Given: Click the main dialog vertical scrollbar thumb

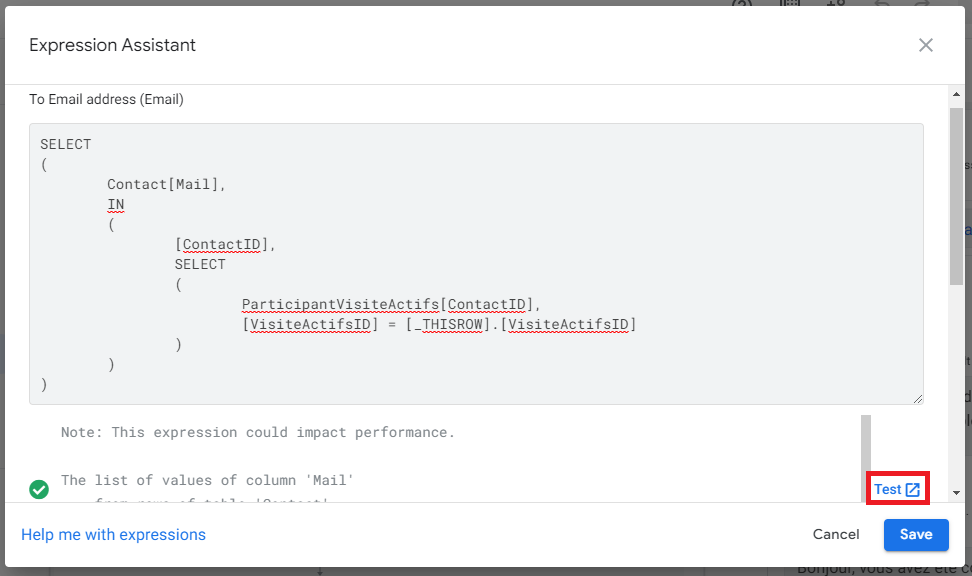Looking at the screenshot, I should pyautogui.click(x=956, y=197).
